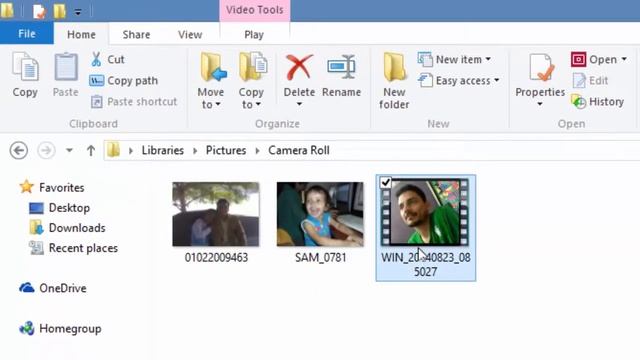Go back using the Back arrow
Screen dimensions: 640x360
tap(19, 151)
